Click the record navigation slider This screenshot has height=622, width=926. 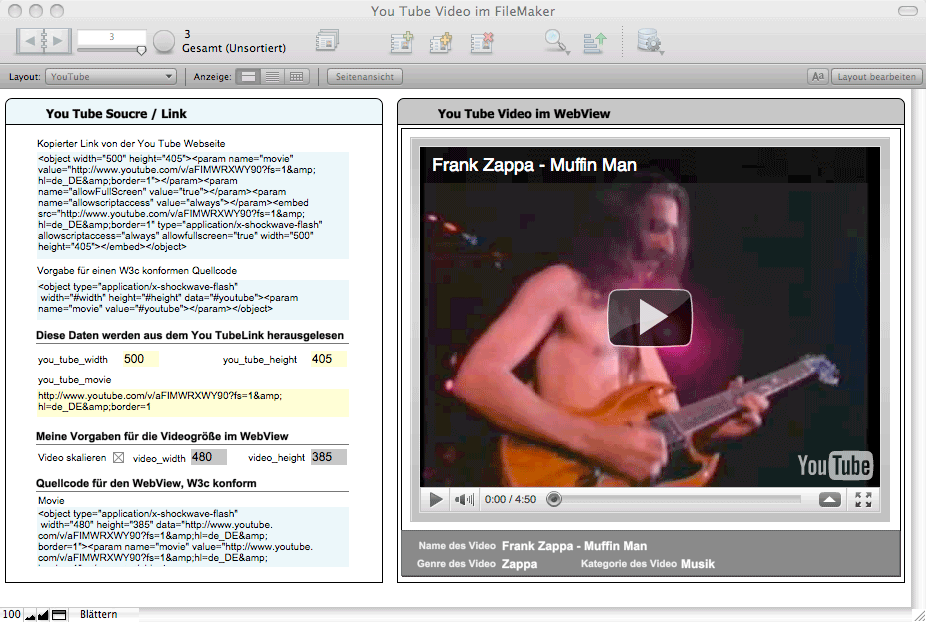click(112, 48)
